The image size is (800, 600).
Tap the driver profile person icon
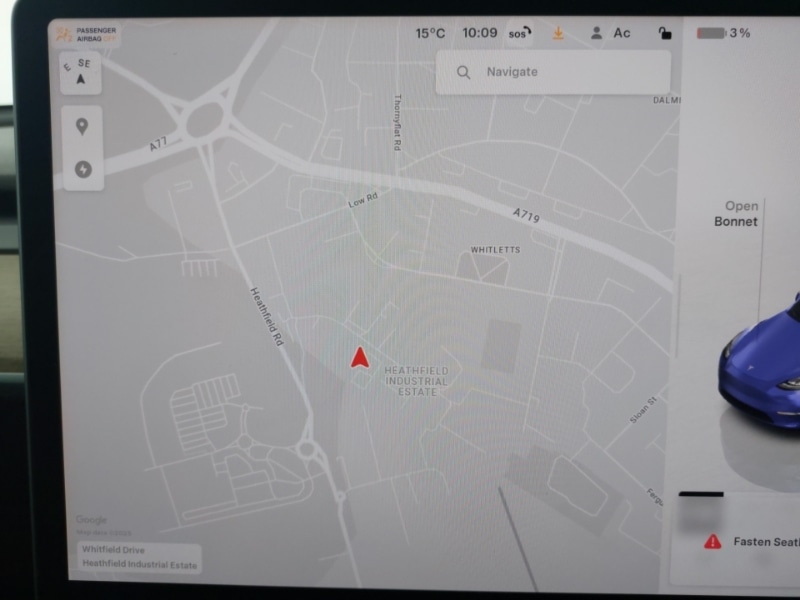[x=597, y=33]
